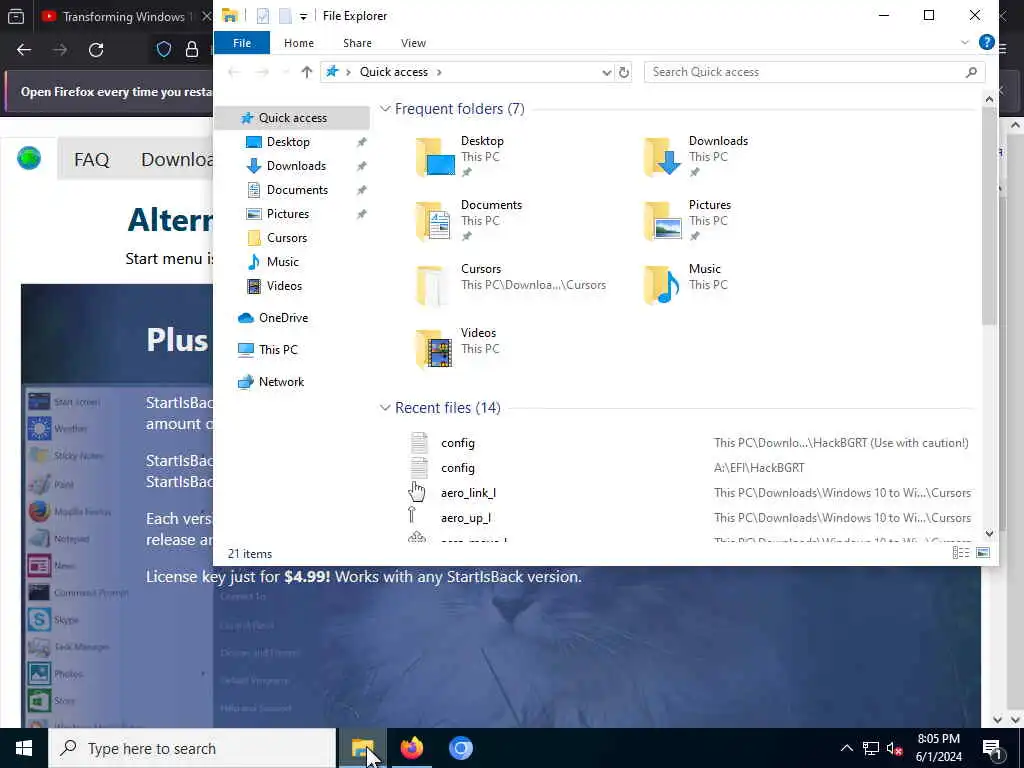The width and height of the screenshot is (1024, 768).
Task: Select Network in the navigation pane
Action: coord(281,382)
